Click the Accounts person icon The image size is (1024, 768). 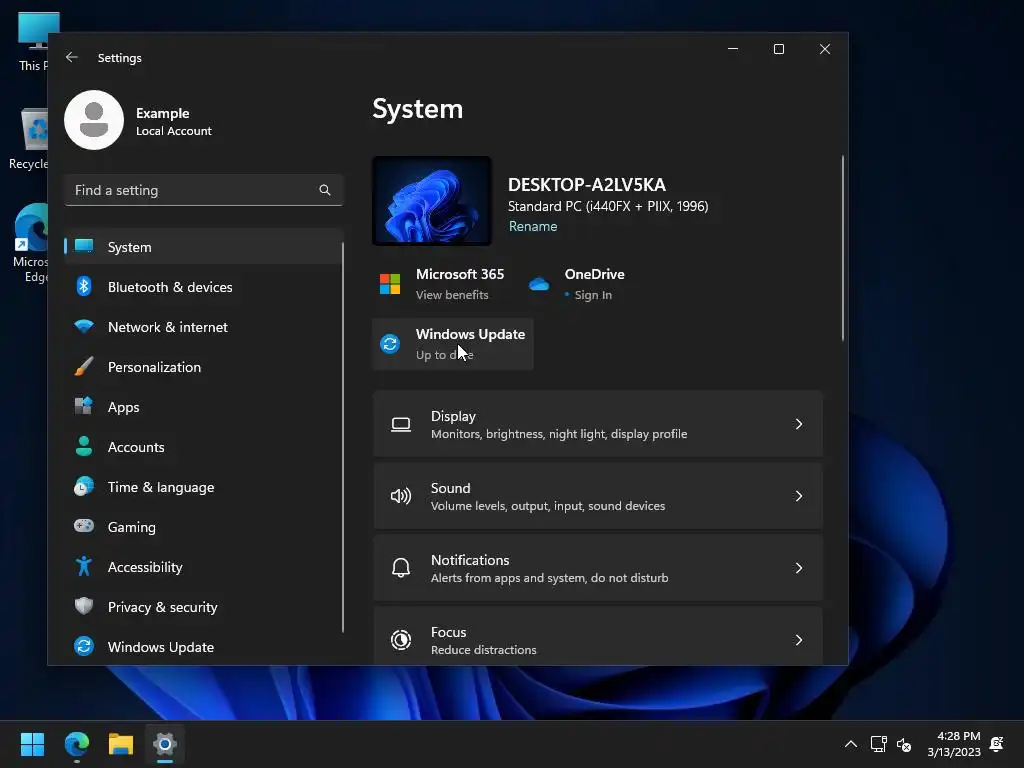point(84,447)
